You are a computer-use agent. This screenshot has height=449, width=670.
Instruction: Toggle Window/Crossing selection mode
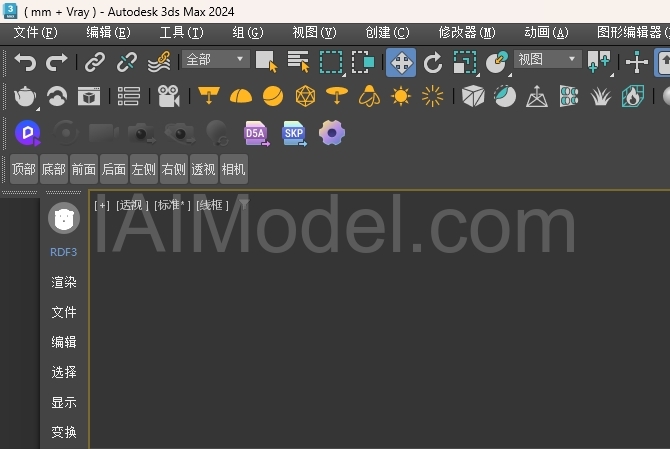click(363, 62)
